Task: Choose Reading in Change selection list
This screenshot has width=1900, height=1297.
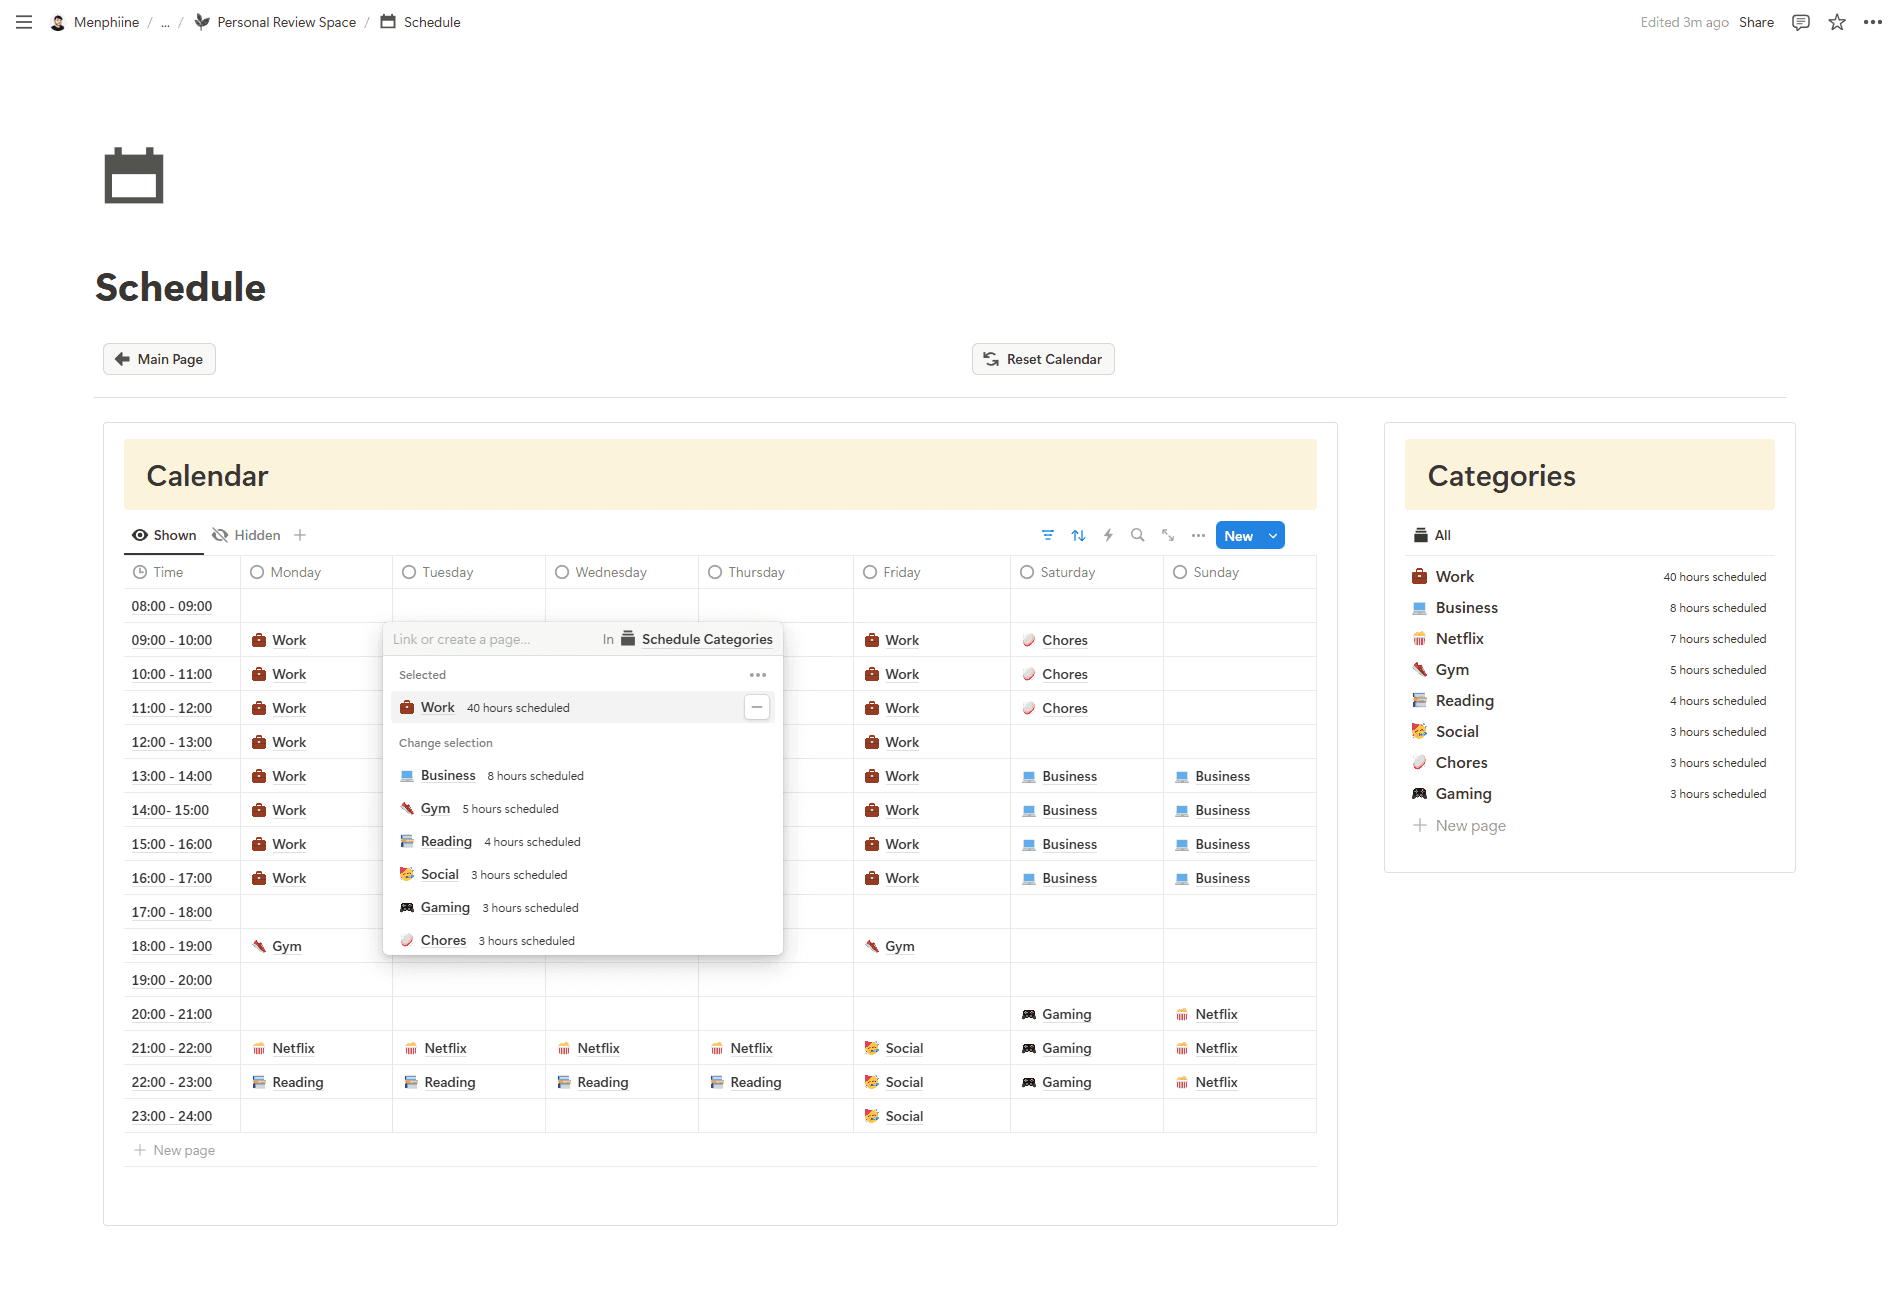Action: (x=583, y=841)
